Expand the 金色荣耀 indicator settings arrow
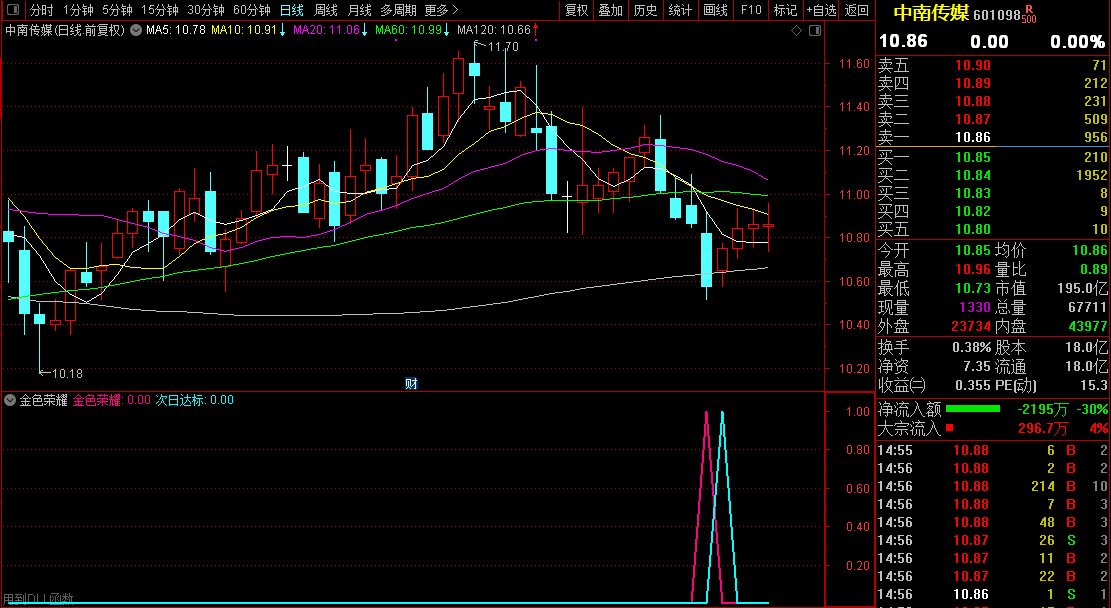 pyautogui.click(x=11, y=400)
